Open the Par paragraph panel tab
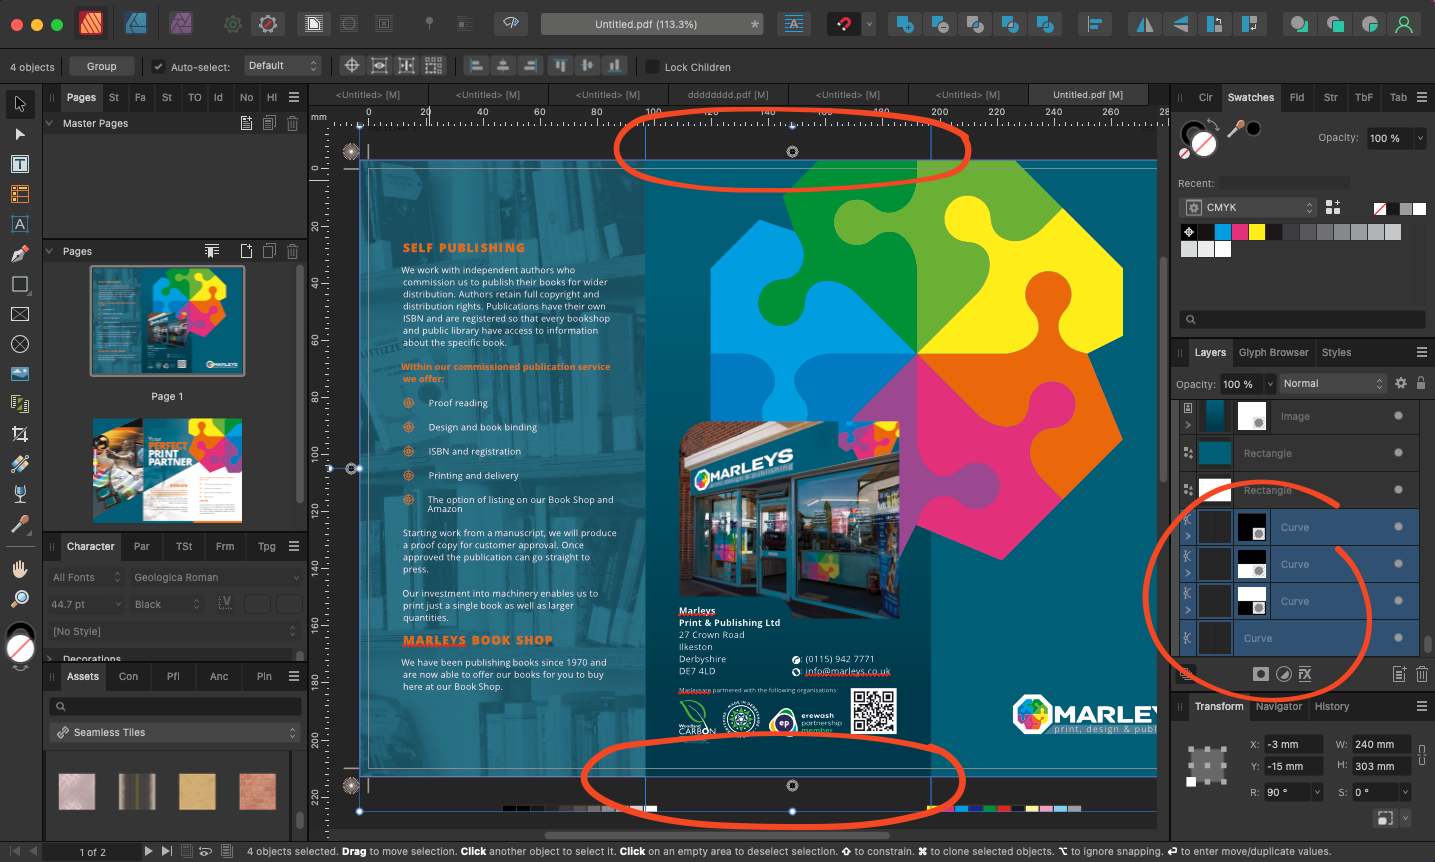1435x862 pixels. [x=142, y=546]
